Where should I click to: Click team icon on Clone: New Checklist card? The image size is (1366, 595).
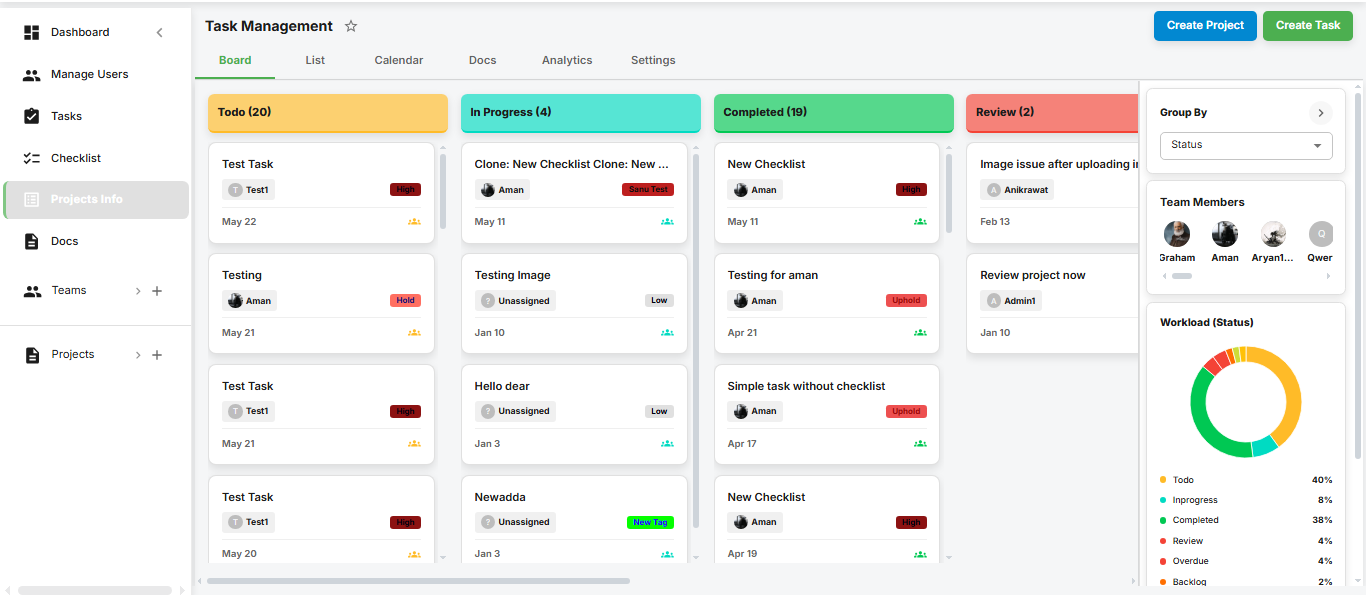[x=667, y=222]
